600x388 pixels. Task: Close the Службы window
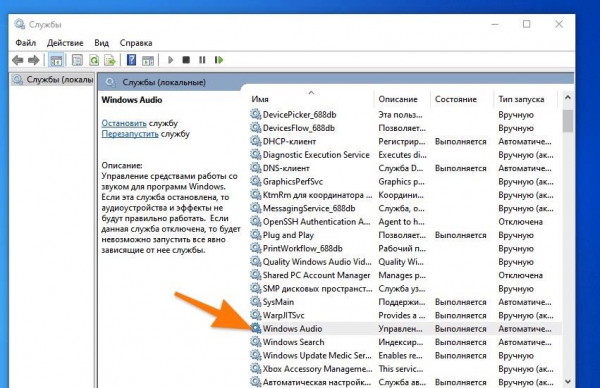559,24
